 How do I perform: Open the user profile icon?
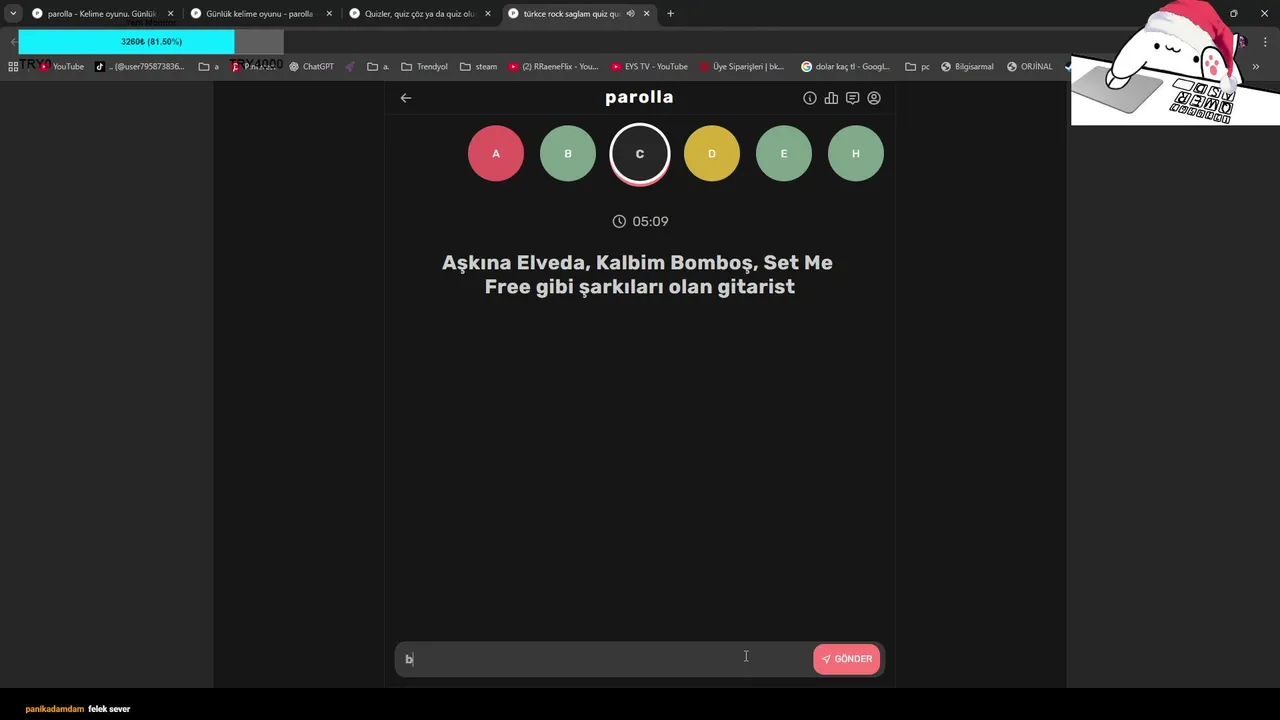pos(874,98)
